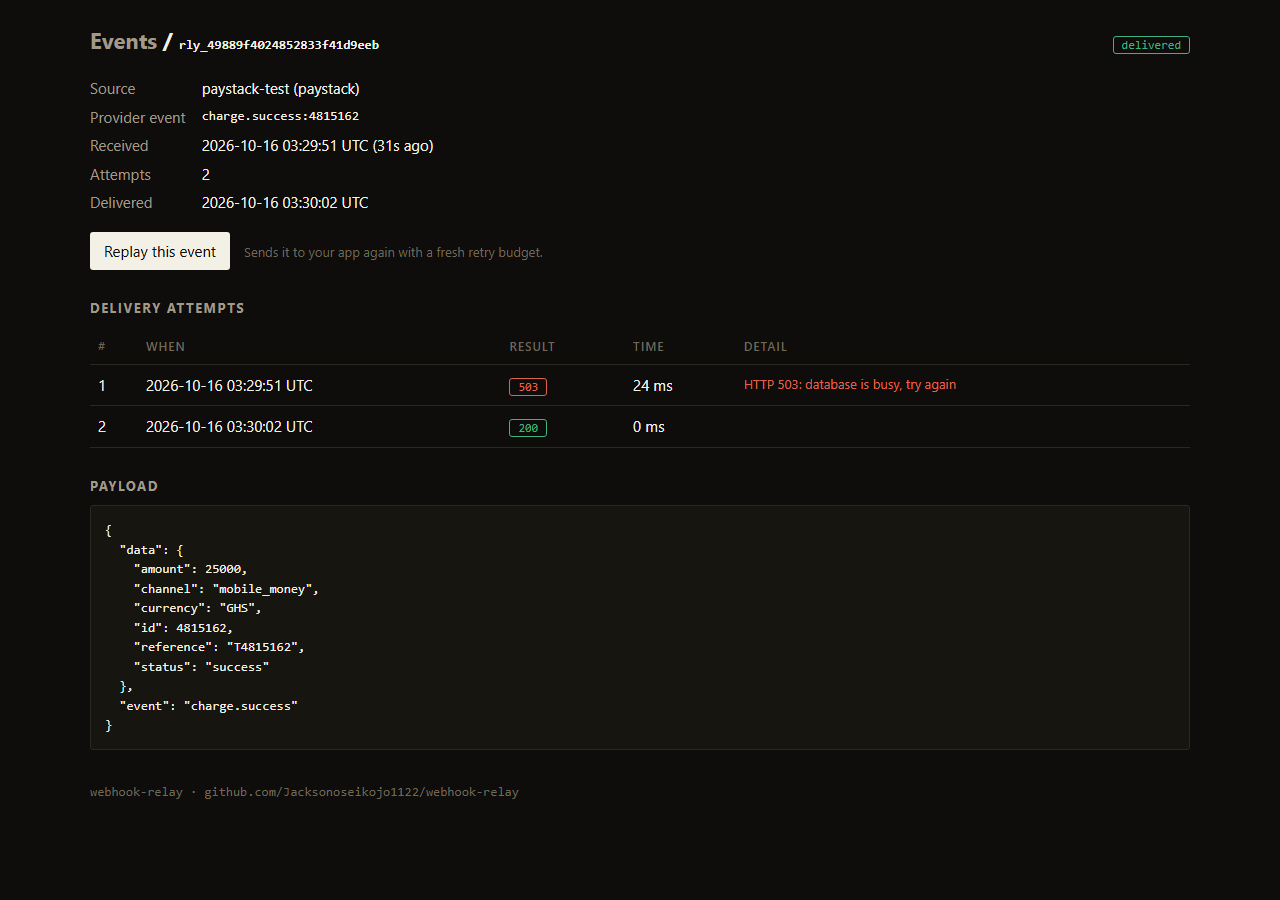This screenshot has height=900, width=1280.
Task: Select the Received timestamp 03:29:51 UTC (31s ago)
Action: [x=317, y=146]
